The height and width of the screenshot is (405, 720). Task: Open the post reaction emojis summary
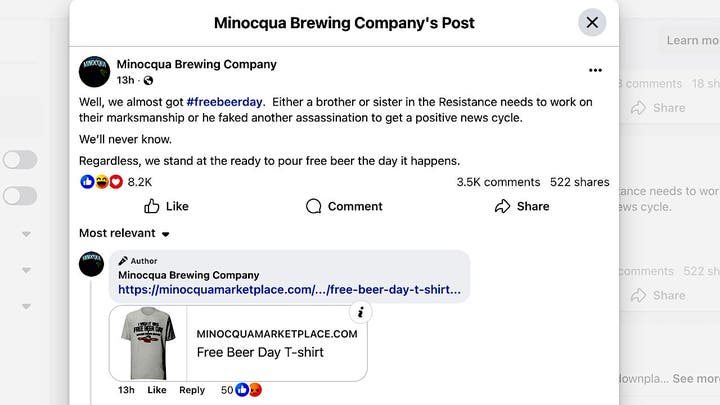point(101,182)
